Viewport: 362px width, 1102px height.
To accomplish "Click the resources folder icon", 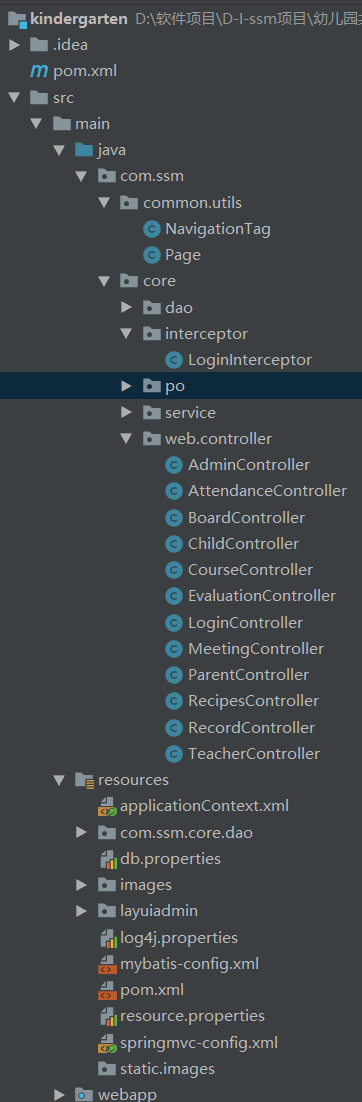I will point(84,779).
